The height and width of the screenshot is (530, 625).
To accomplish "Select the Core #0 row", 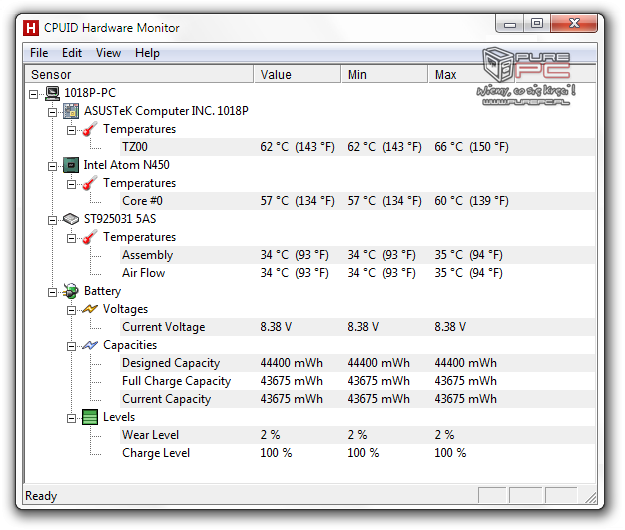I will point(358,201).
